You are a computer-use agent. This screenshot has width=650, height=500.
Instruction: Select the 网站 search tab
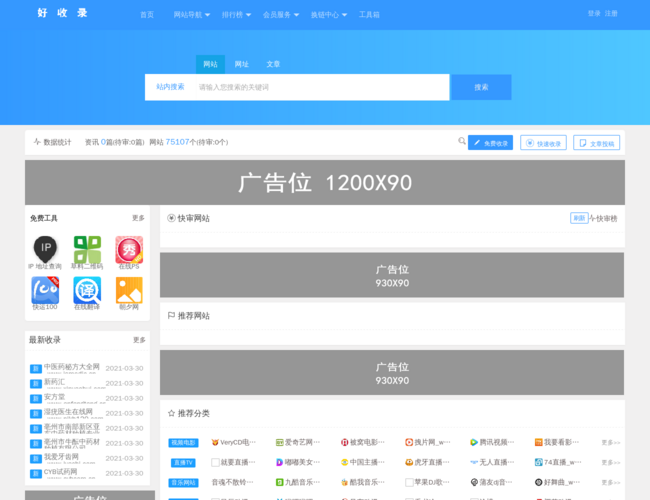[x=210, y=64]
